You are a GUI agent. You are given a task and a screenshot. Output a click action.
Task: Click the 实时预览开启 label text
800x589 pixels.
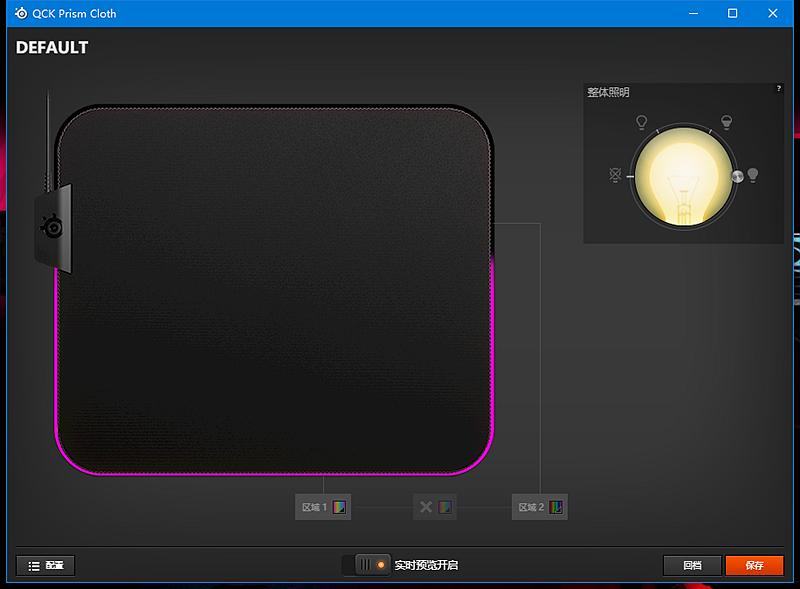coord(426,565)
